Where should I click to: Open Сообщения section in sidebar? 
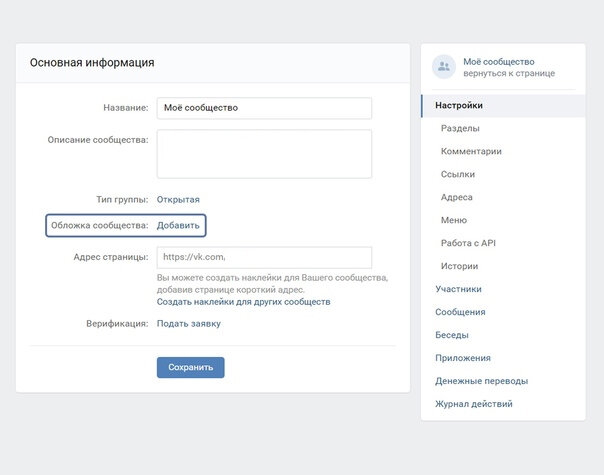pos(460,312)
